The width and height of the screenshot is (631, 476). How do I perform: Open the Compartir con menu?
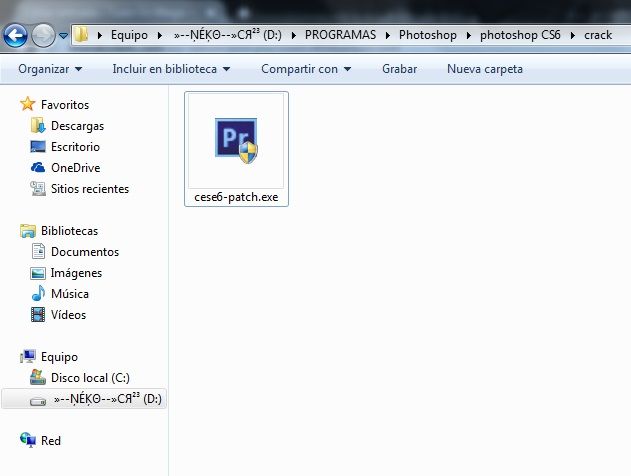(x=306, y=69)
